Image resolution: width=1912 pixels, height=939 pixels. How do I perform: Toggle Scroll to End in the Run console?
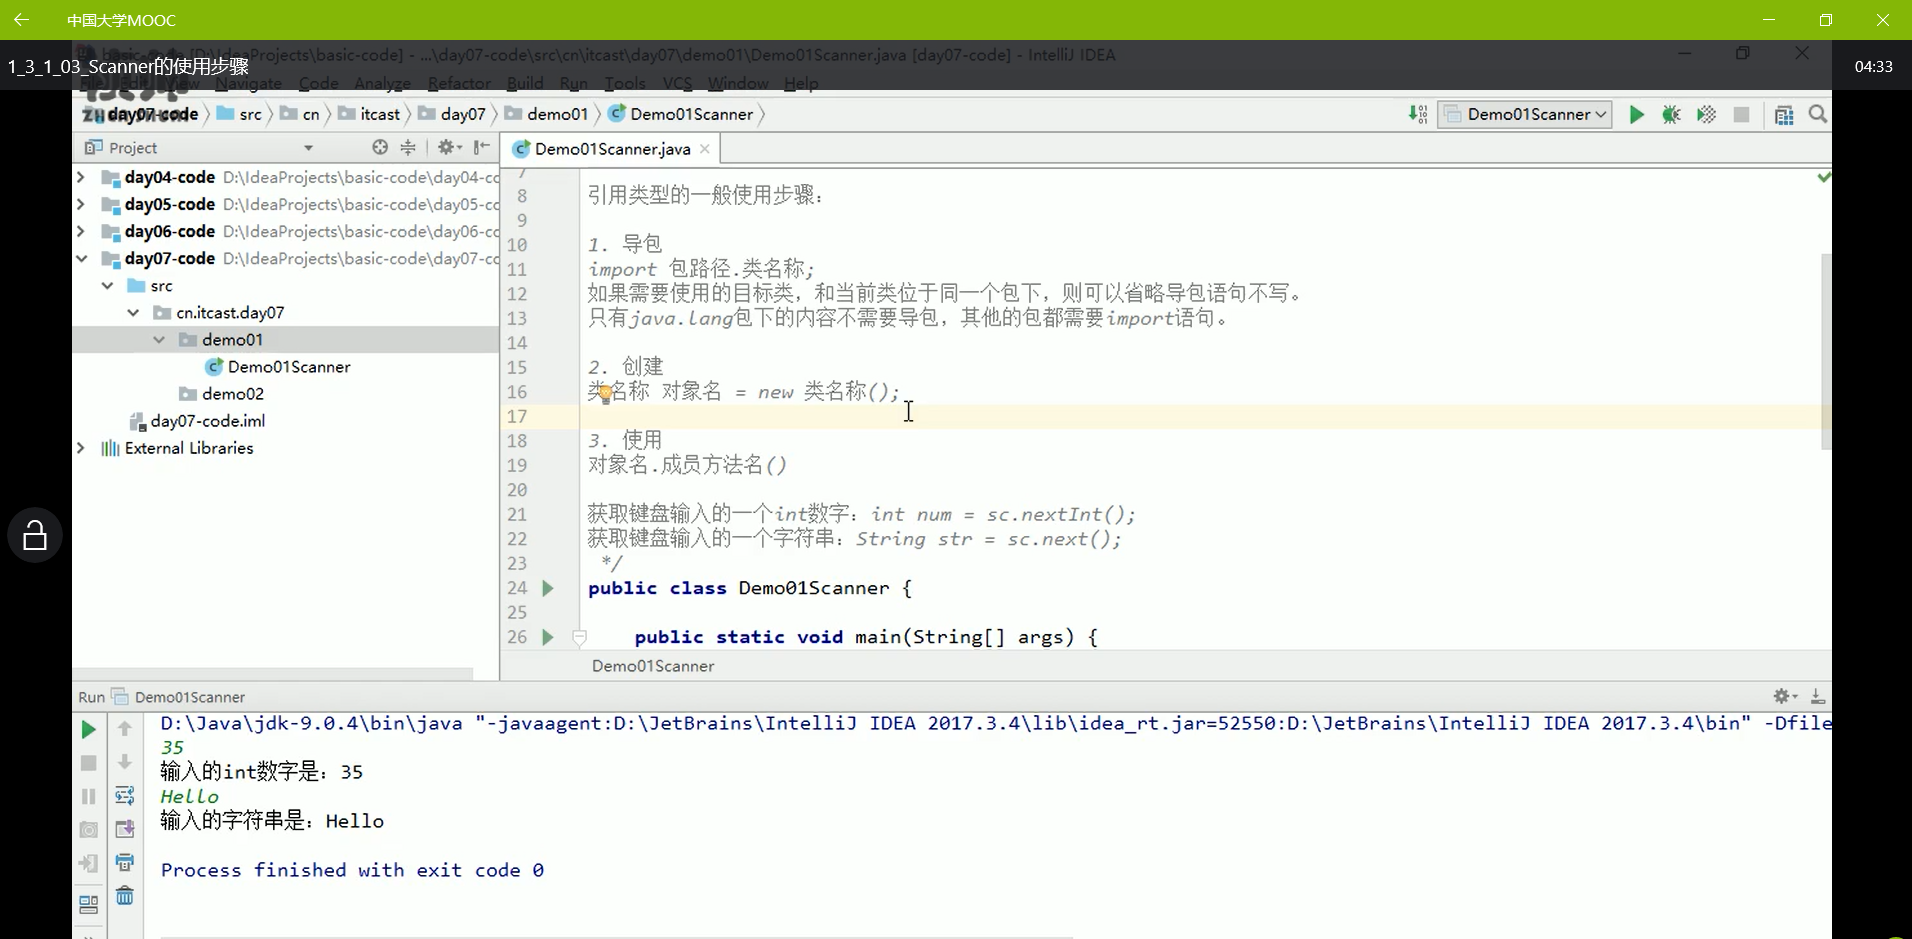[x=125, y=829]
